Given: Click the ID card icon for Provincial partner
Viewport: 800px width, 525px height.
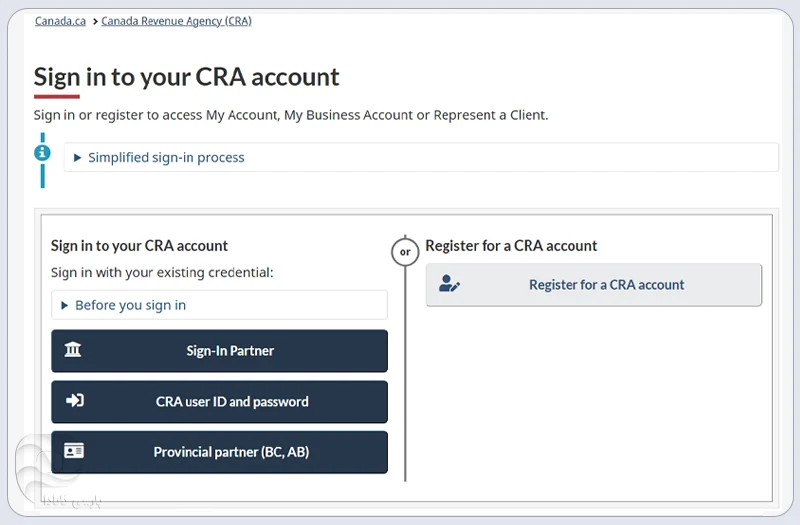Looking at the screenshot, I should point(74,451).
